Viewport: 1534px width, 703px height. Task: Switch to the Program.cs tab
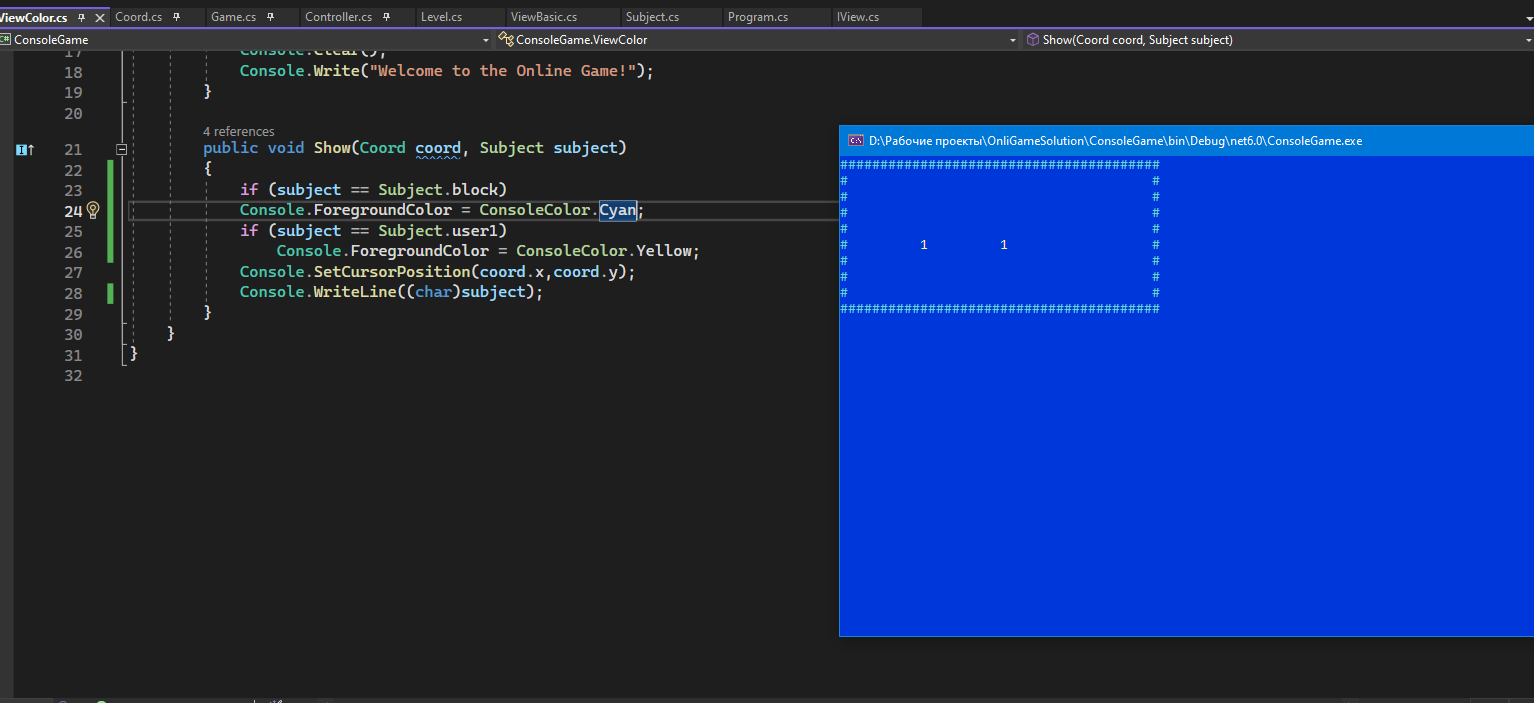point(758,17)
